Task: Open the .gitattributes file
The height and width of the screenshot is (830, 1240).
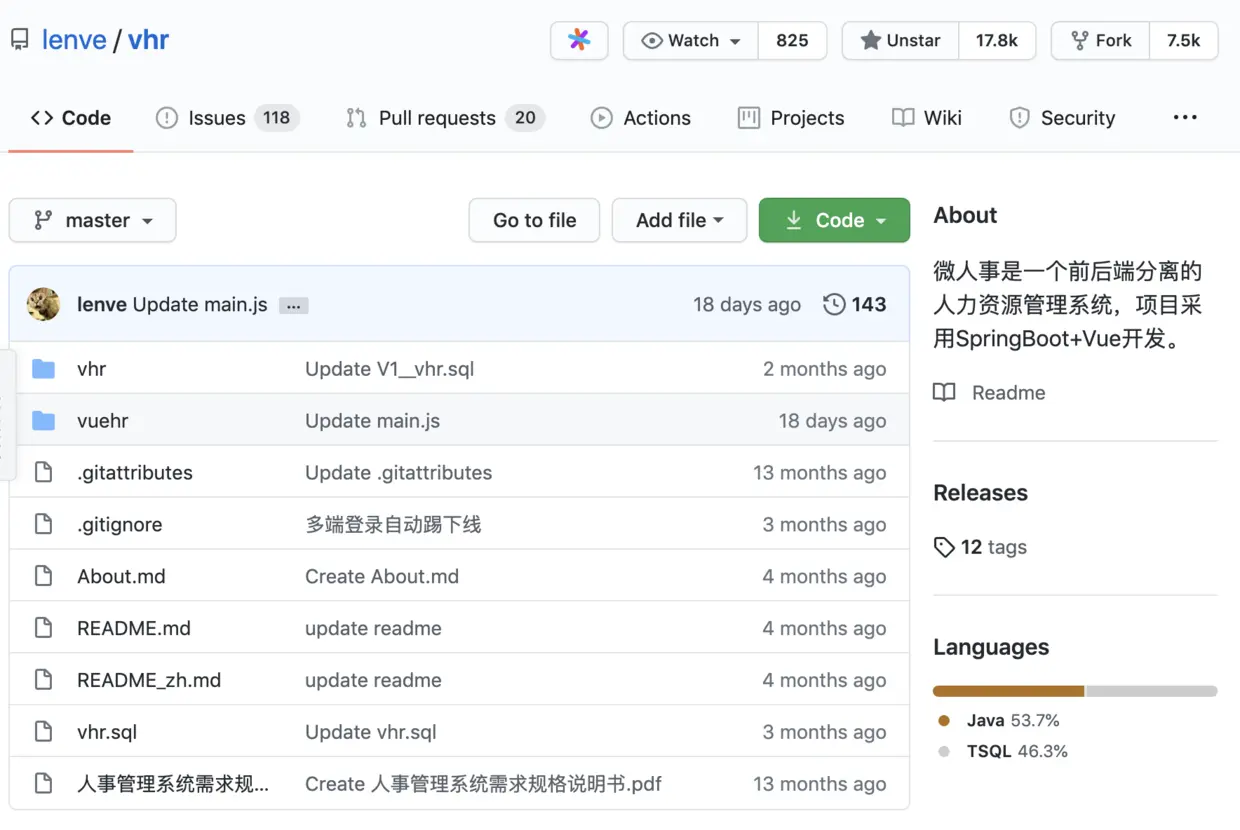Action: [x=135, y=473]
